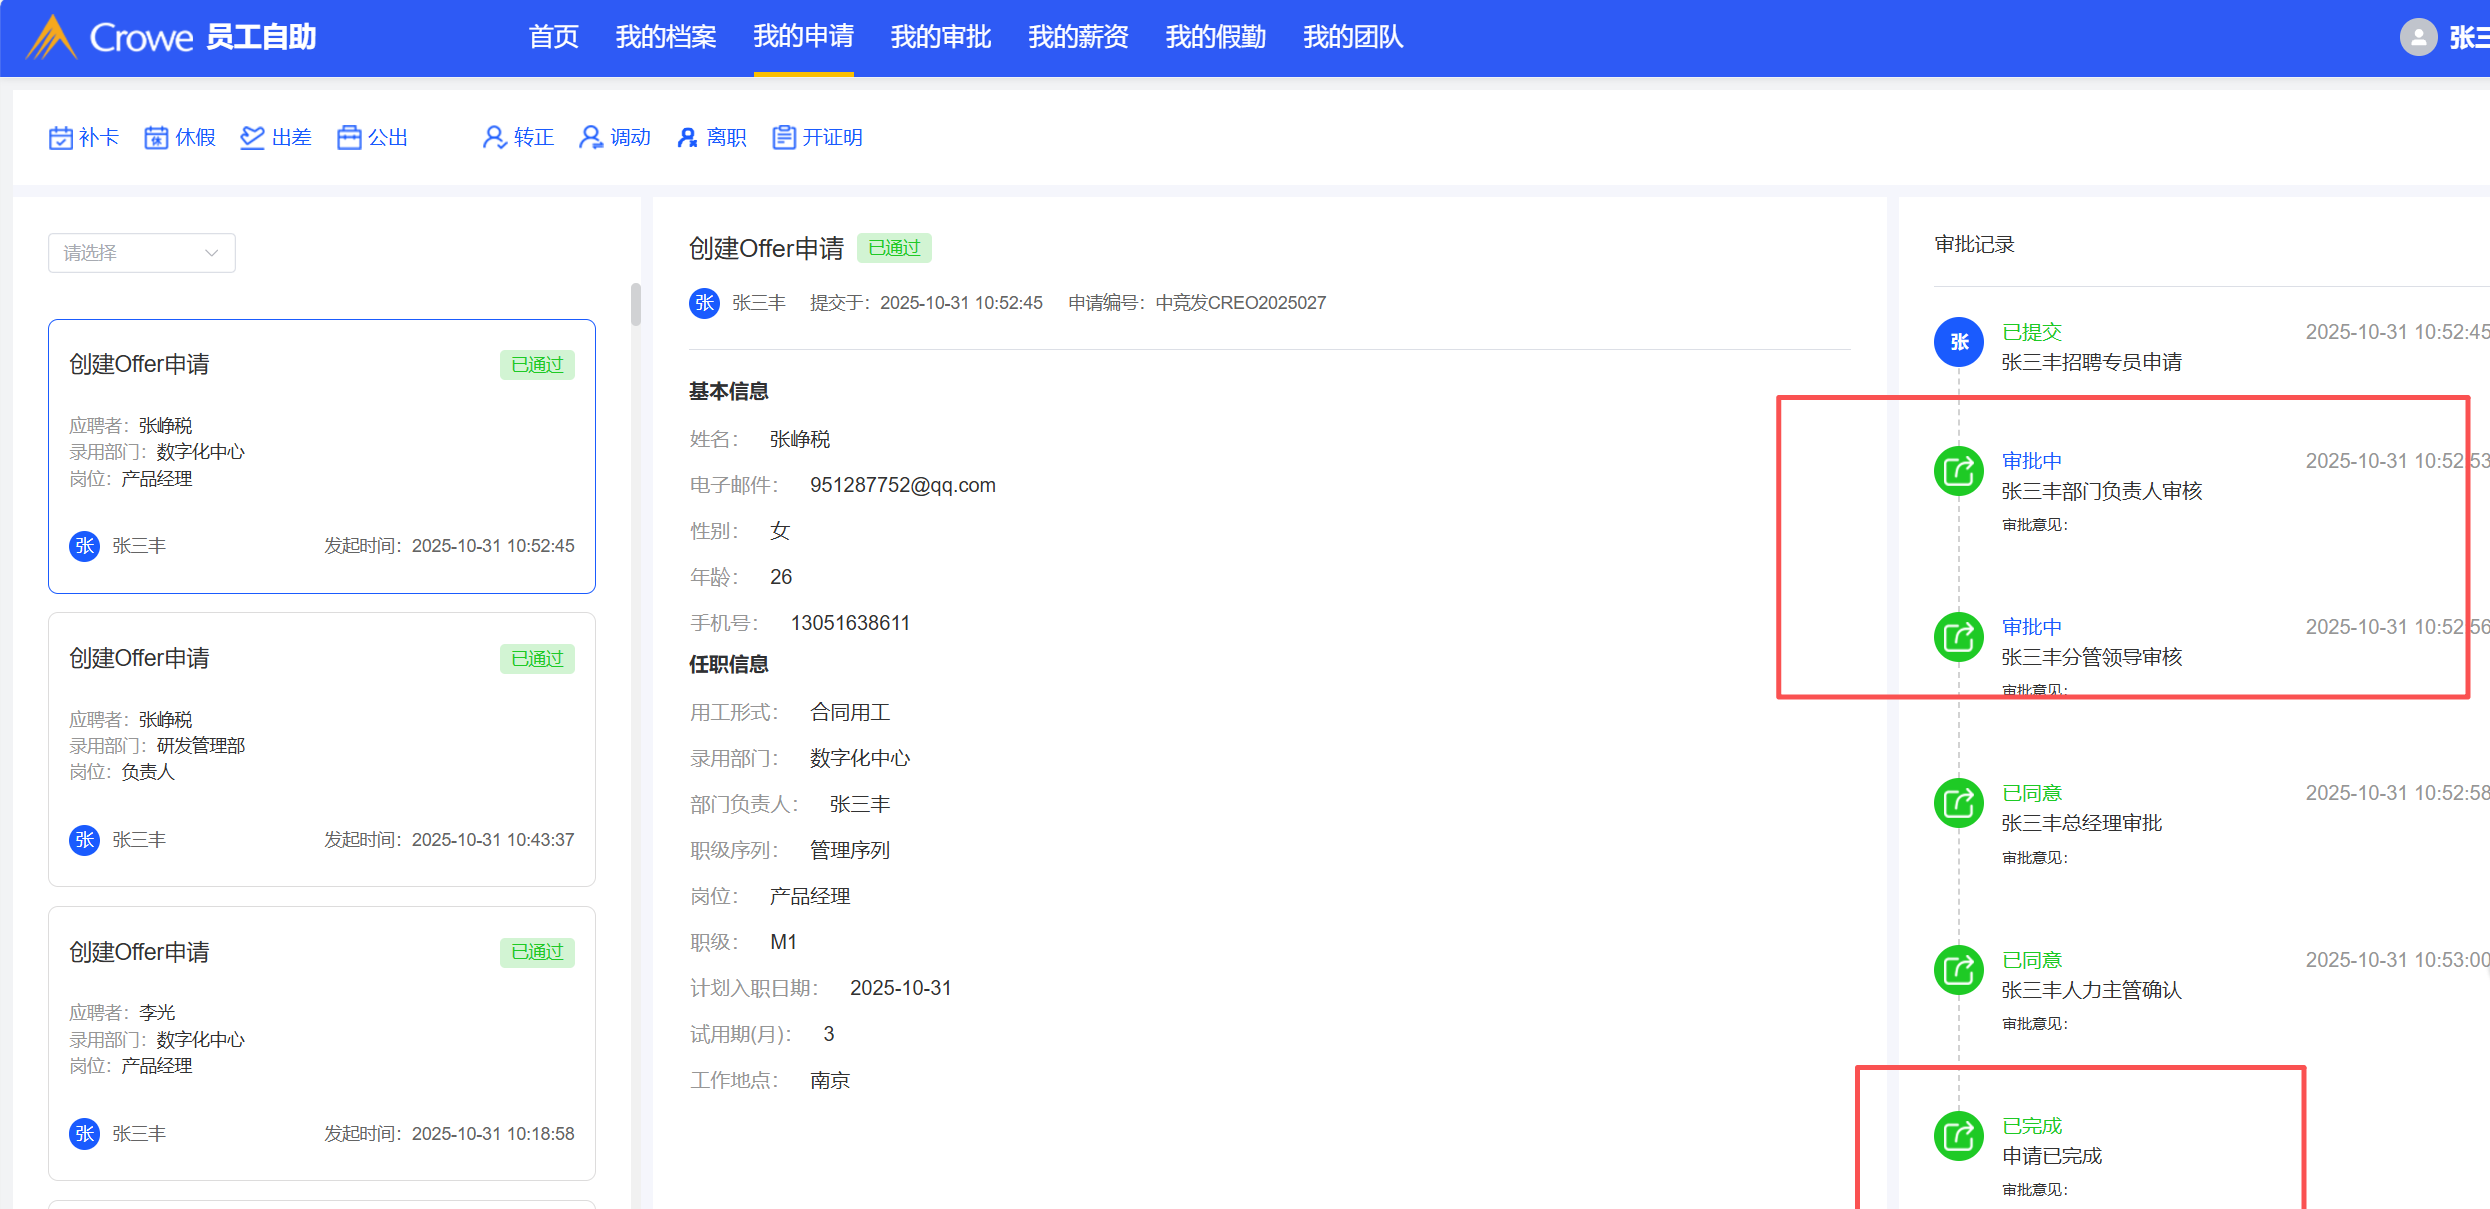This screenshot has height=1209, width=2490.
Task: Click the 转正 person icon
Action: pos(494,138)
